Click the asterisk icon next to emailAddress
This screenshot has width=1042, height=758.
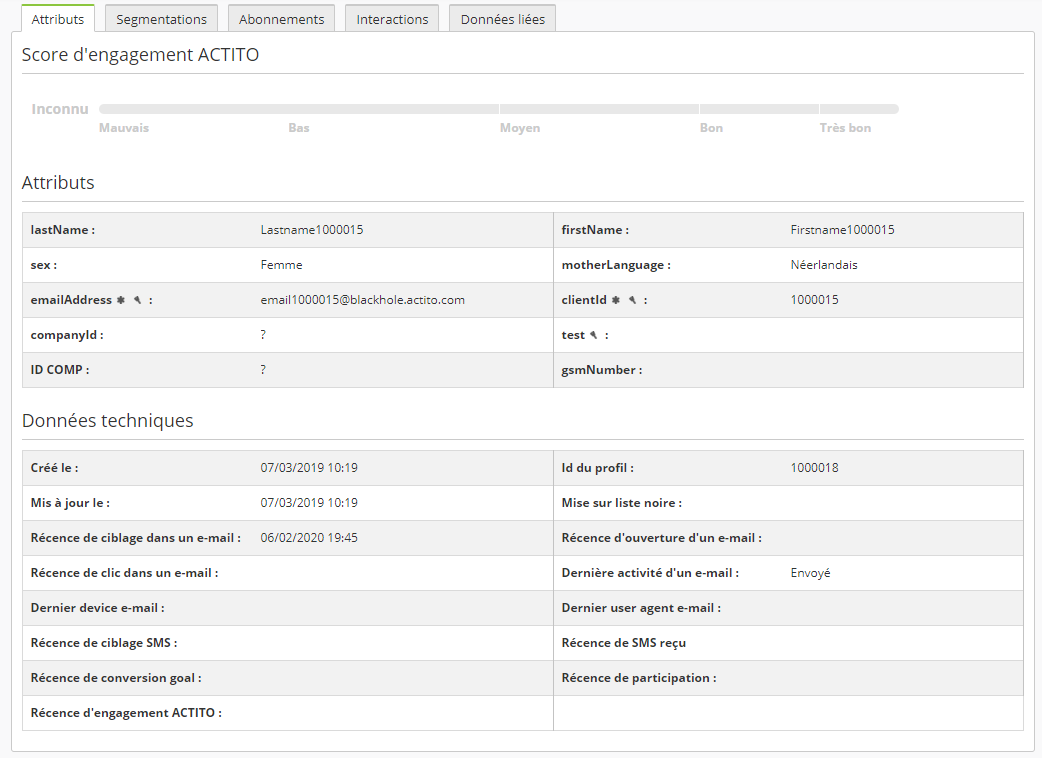pos(120,300)
